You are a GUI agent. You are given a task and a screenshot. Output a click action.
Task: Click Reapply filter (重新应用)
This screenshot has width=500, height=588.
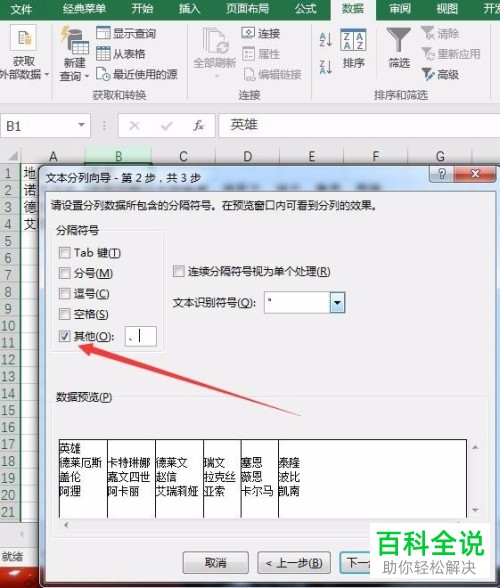pos(451,54)
